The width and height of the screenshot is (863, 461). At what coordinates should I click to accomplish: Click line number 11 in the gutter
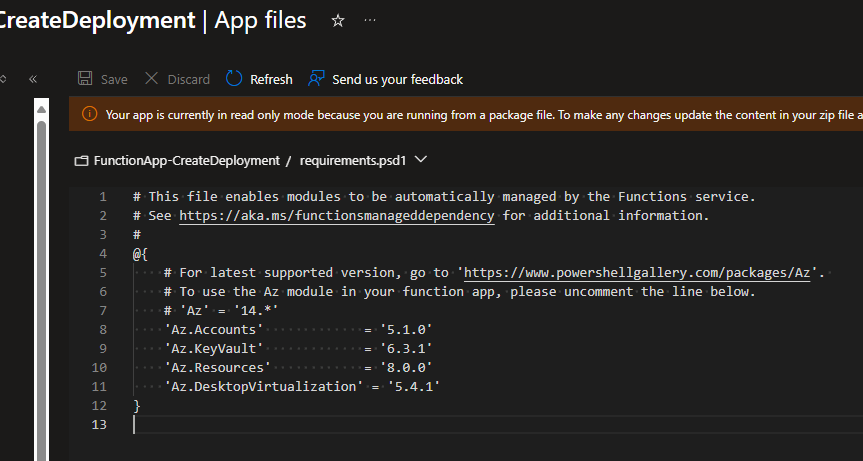click(99, 387)
